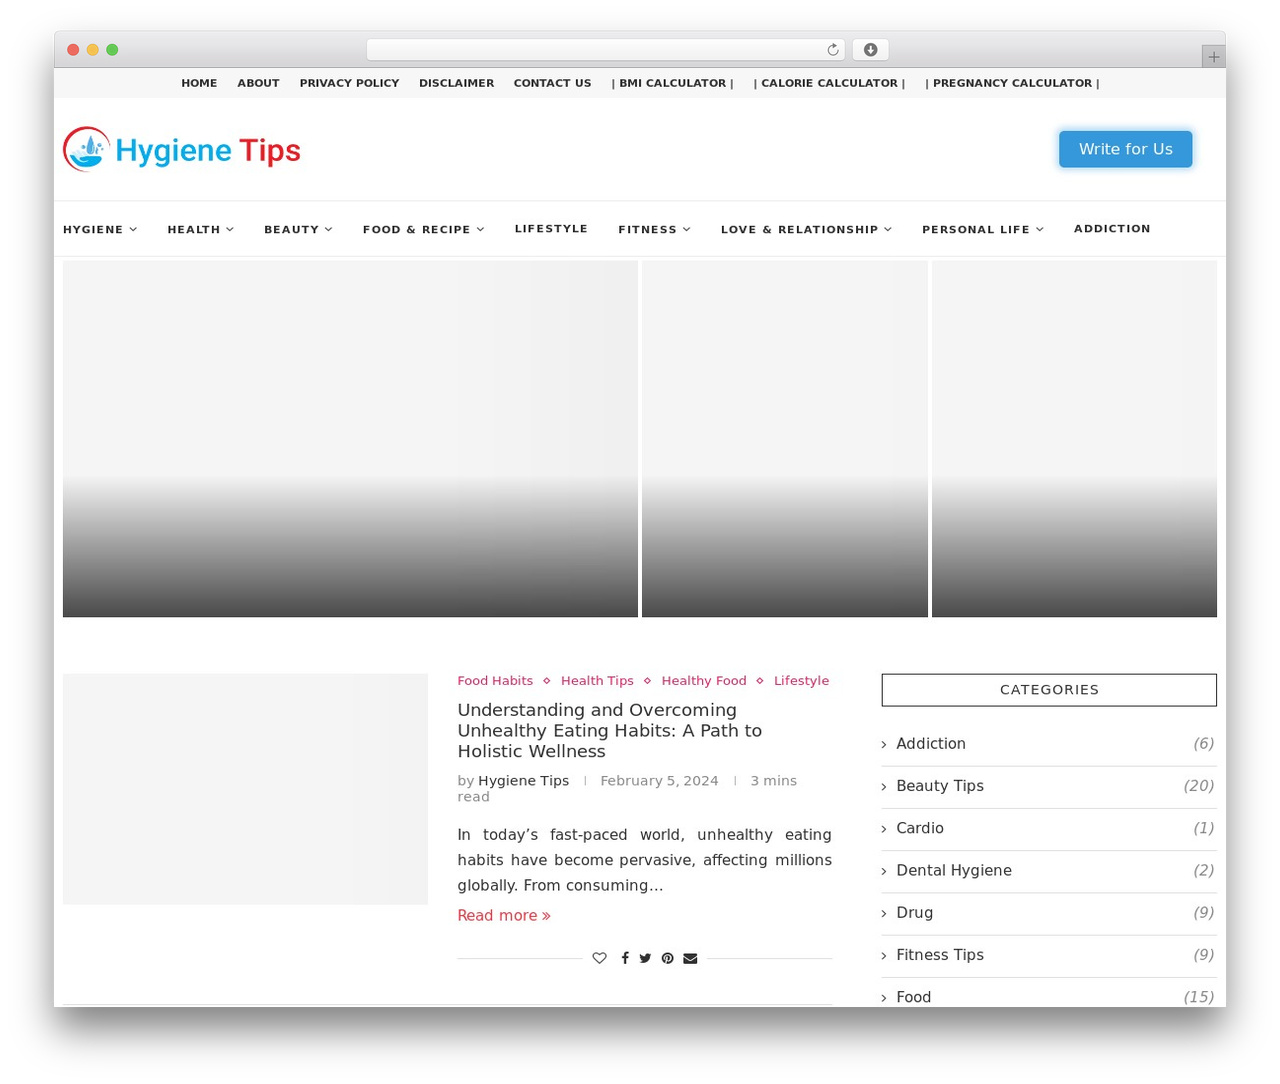Open the Privacy Policy page
The width and height of the screenshot is (1280, 1084).
coord(349,83)
